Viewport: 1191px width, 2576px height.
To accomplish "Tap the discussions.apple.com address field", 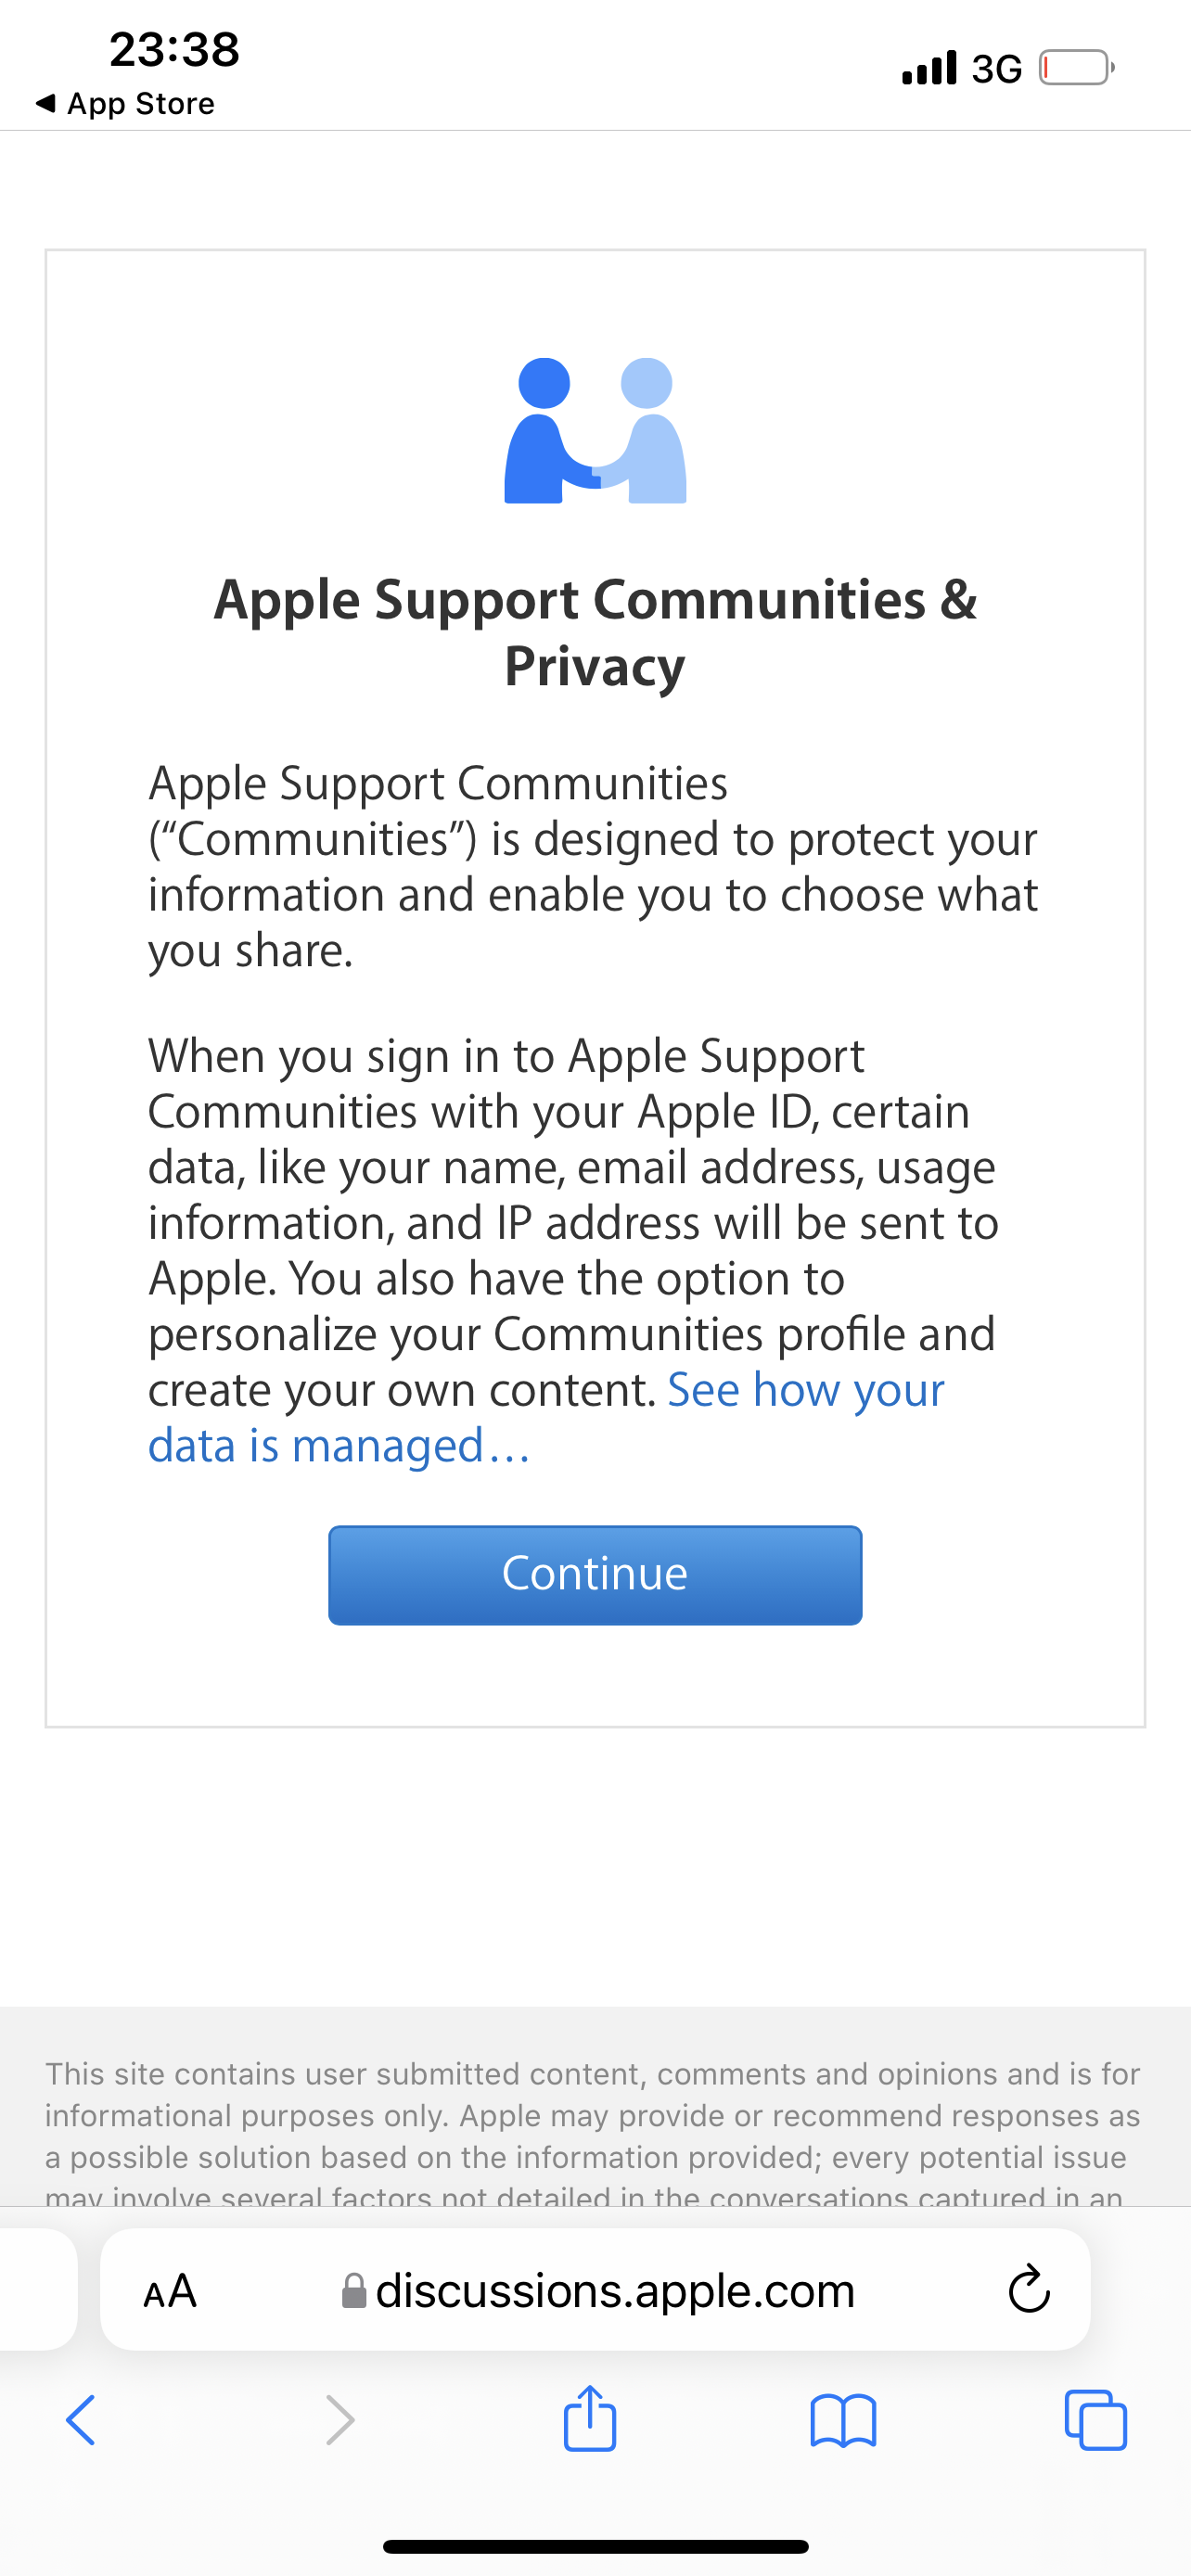I will (x=614, y=2291).
